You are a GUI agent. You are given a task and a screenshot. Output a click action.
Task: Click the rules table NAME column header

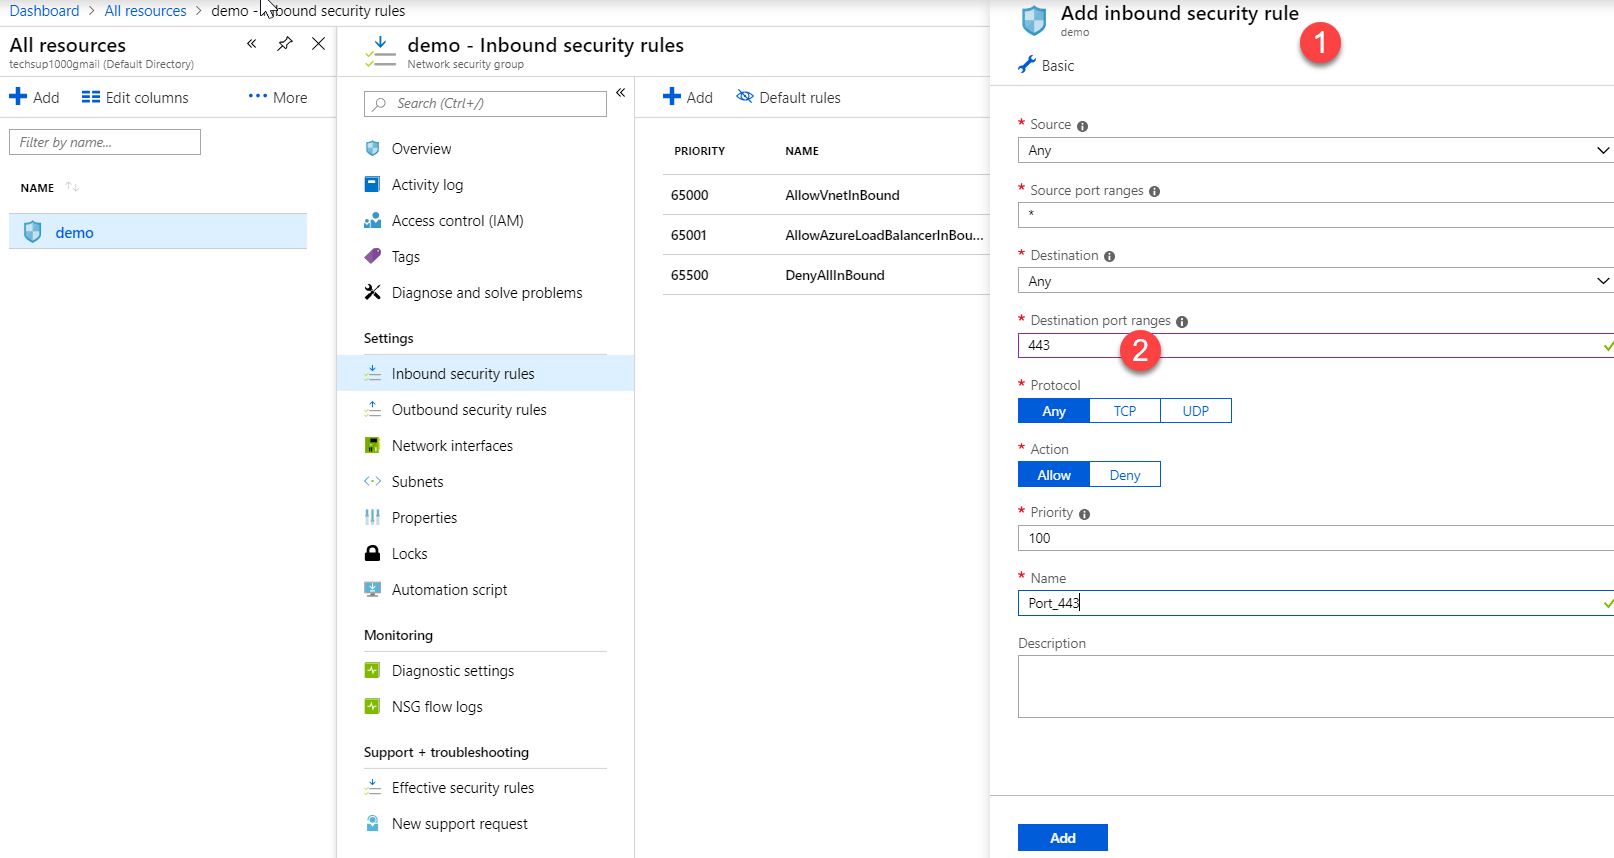[802, 151]
